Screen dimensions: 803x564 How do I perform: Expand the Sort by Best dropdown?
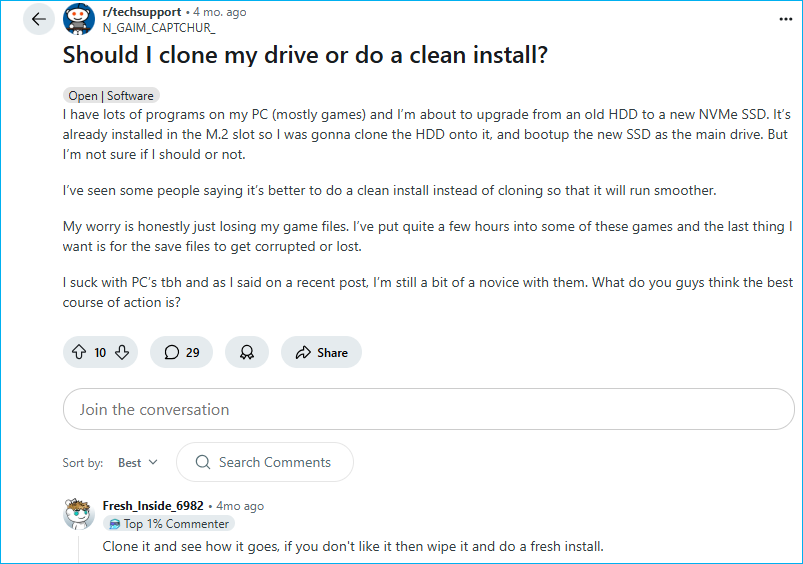[138, 463]
